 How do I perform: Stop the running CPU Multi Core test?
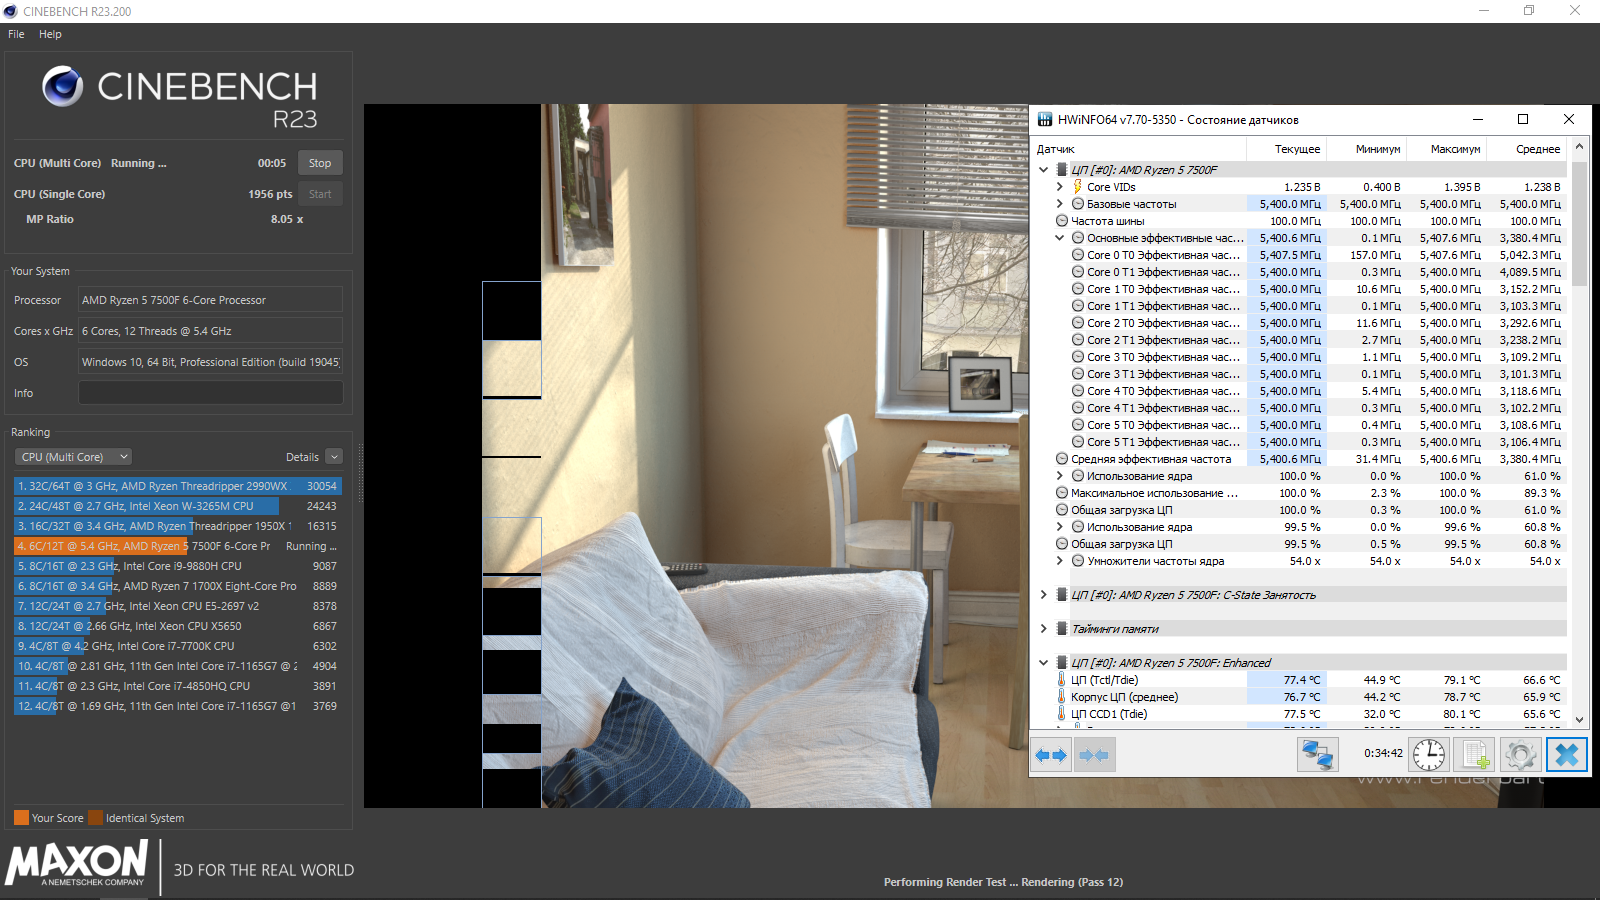320,163
